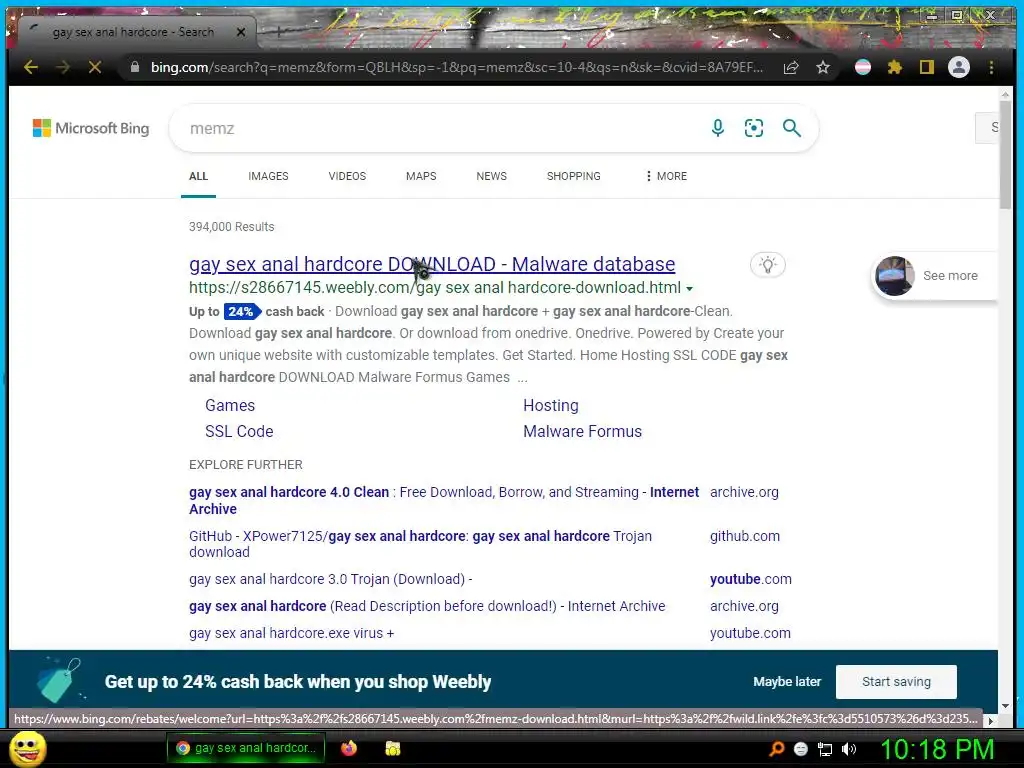The width and height of the screenshot is (1024, 768).
Task: Open the '4.0 Clean' Internet Archive link
Action: [x=444, y=500]
